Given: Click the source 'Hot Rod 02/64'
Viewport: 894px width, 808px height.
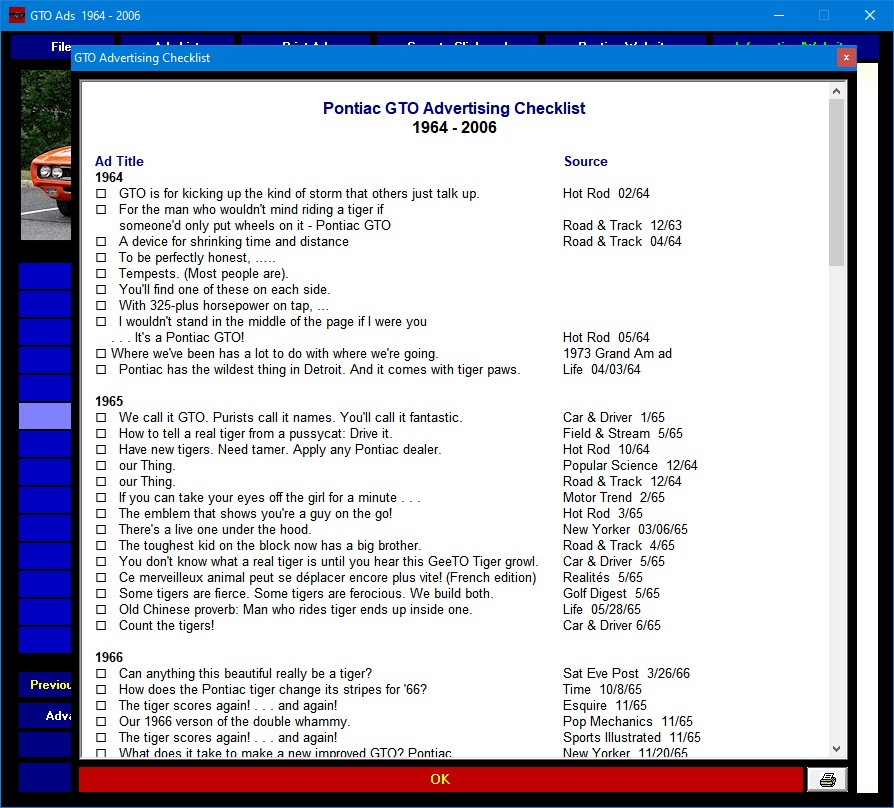Looking at the screenshot, I should click(606, 194).
